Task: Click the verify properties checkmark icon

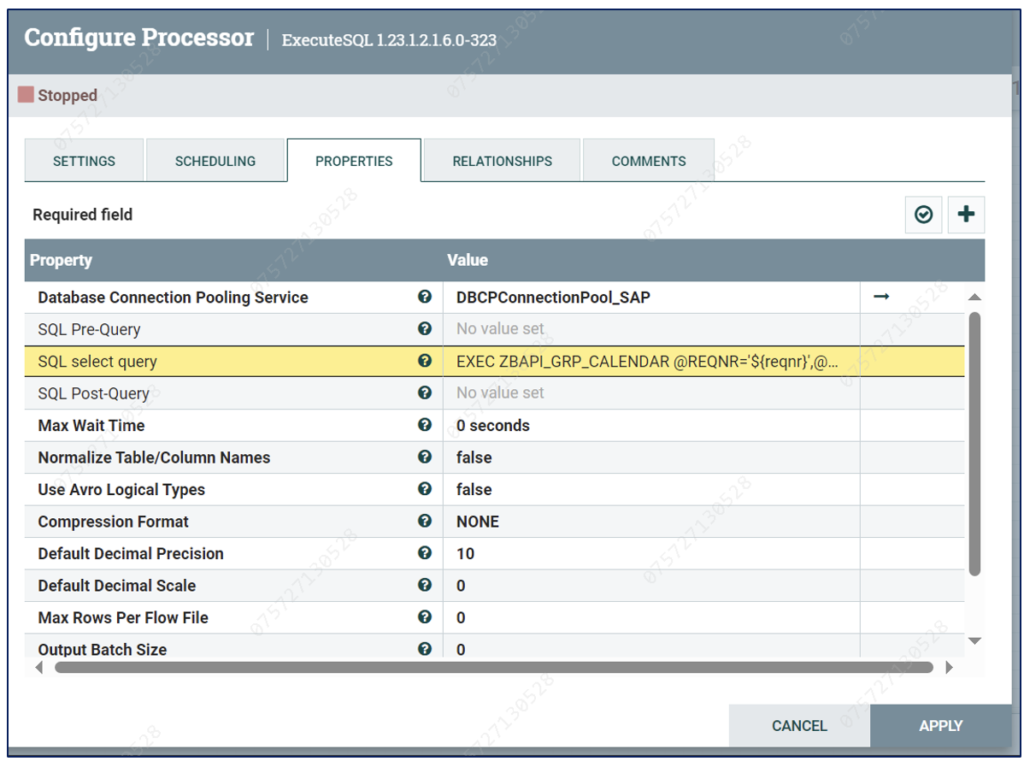Action: pos(923,214)
